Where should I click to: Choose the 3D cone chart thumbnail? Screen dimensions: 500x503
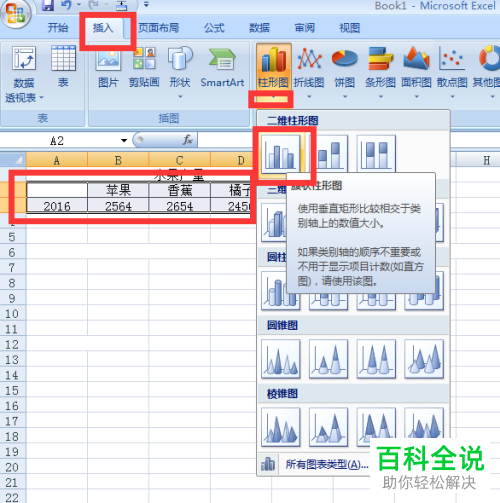coord(424,359)
